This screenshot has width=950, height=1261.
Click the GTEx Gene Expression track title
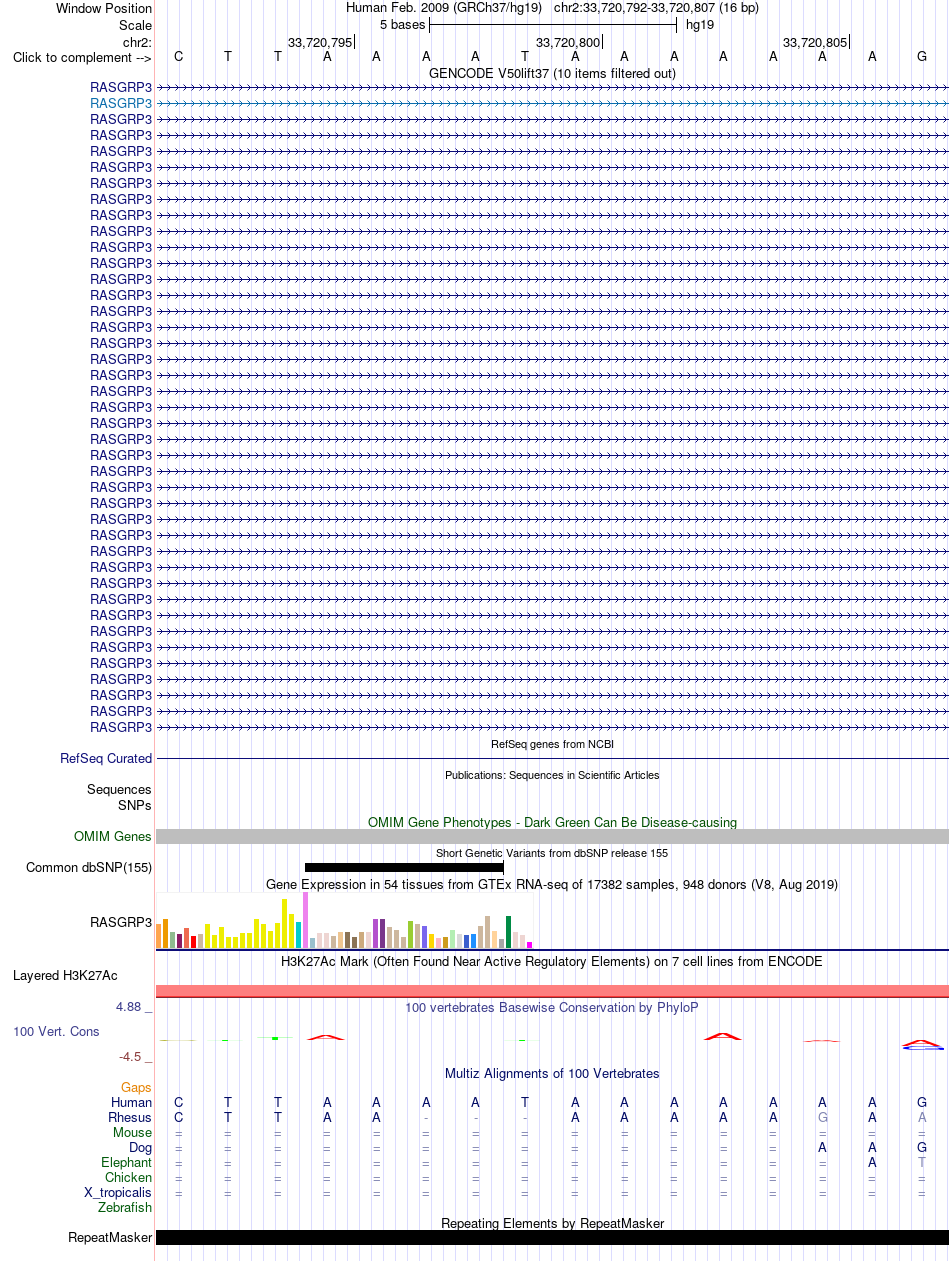pyautogui.click(x=552, y=885)
